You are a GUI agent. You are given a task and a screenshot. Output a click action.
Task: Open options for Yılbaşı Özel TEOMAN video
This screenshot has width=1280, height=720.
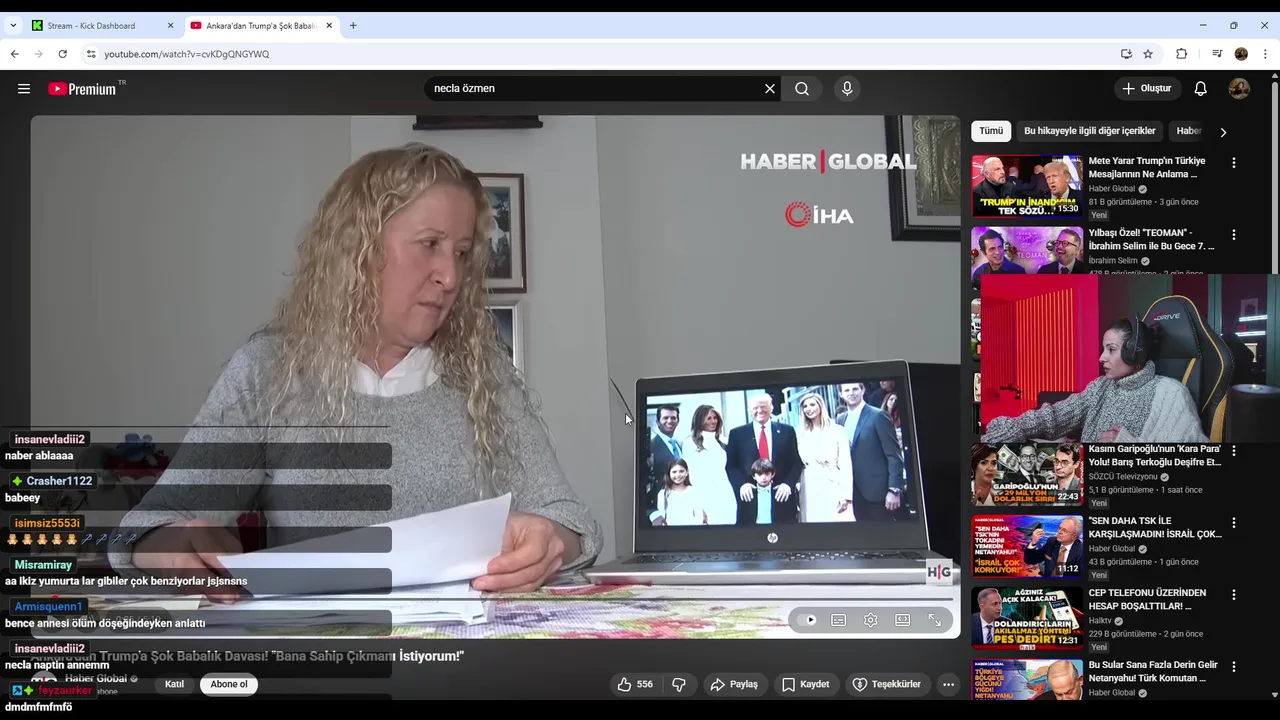click(1234, 234)
